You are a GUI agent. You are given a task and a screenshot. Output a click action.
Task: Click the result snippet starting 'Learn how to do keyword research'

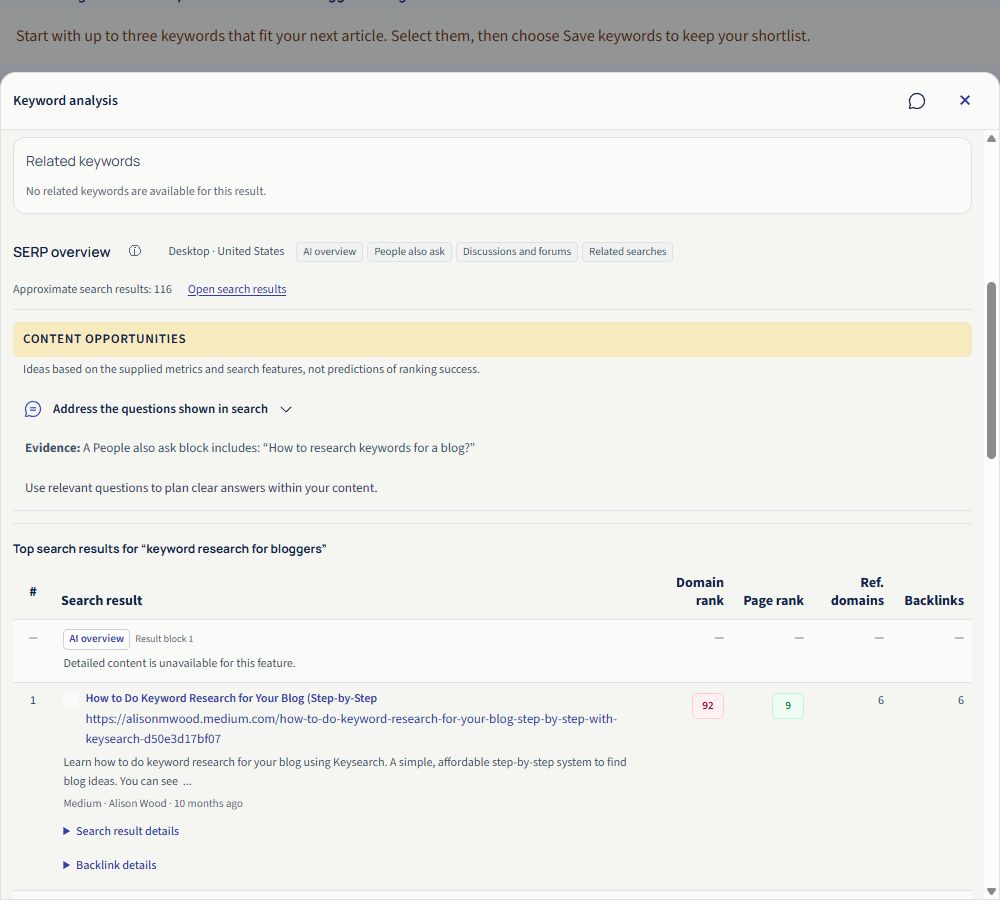[345, 771]
